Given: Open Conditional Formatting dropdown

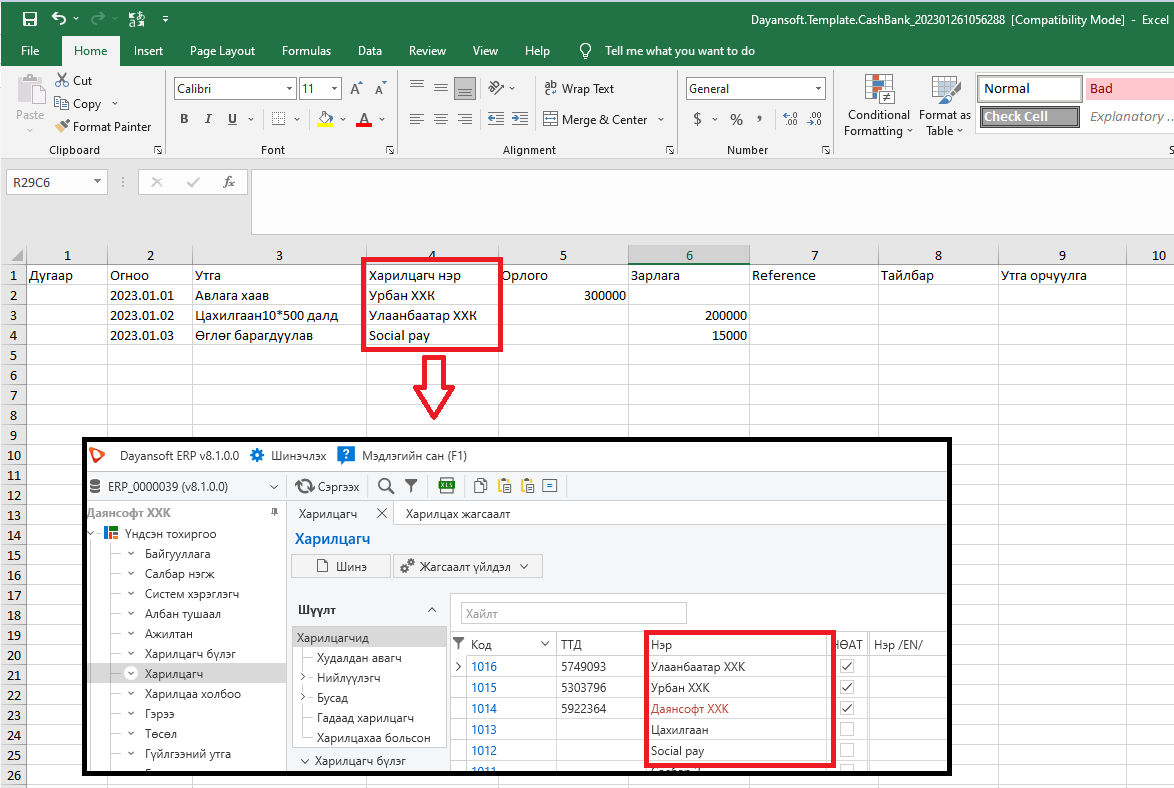Looking at the screenshot, I should point(878,106).
